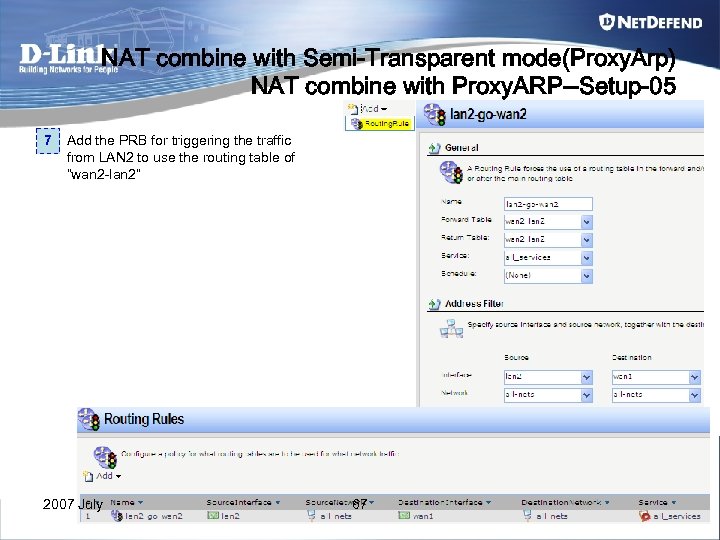
Task: Click the RoutingRule menu icon
Action: 356,124
